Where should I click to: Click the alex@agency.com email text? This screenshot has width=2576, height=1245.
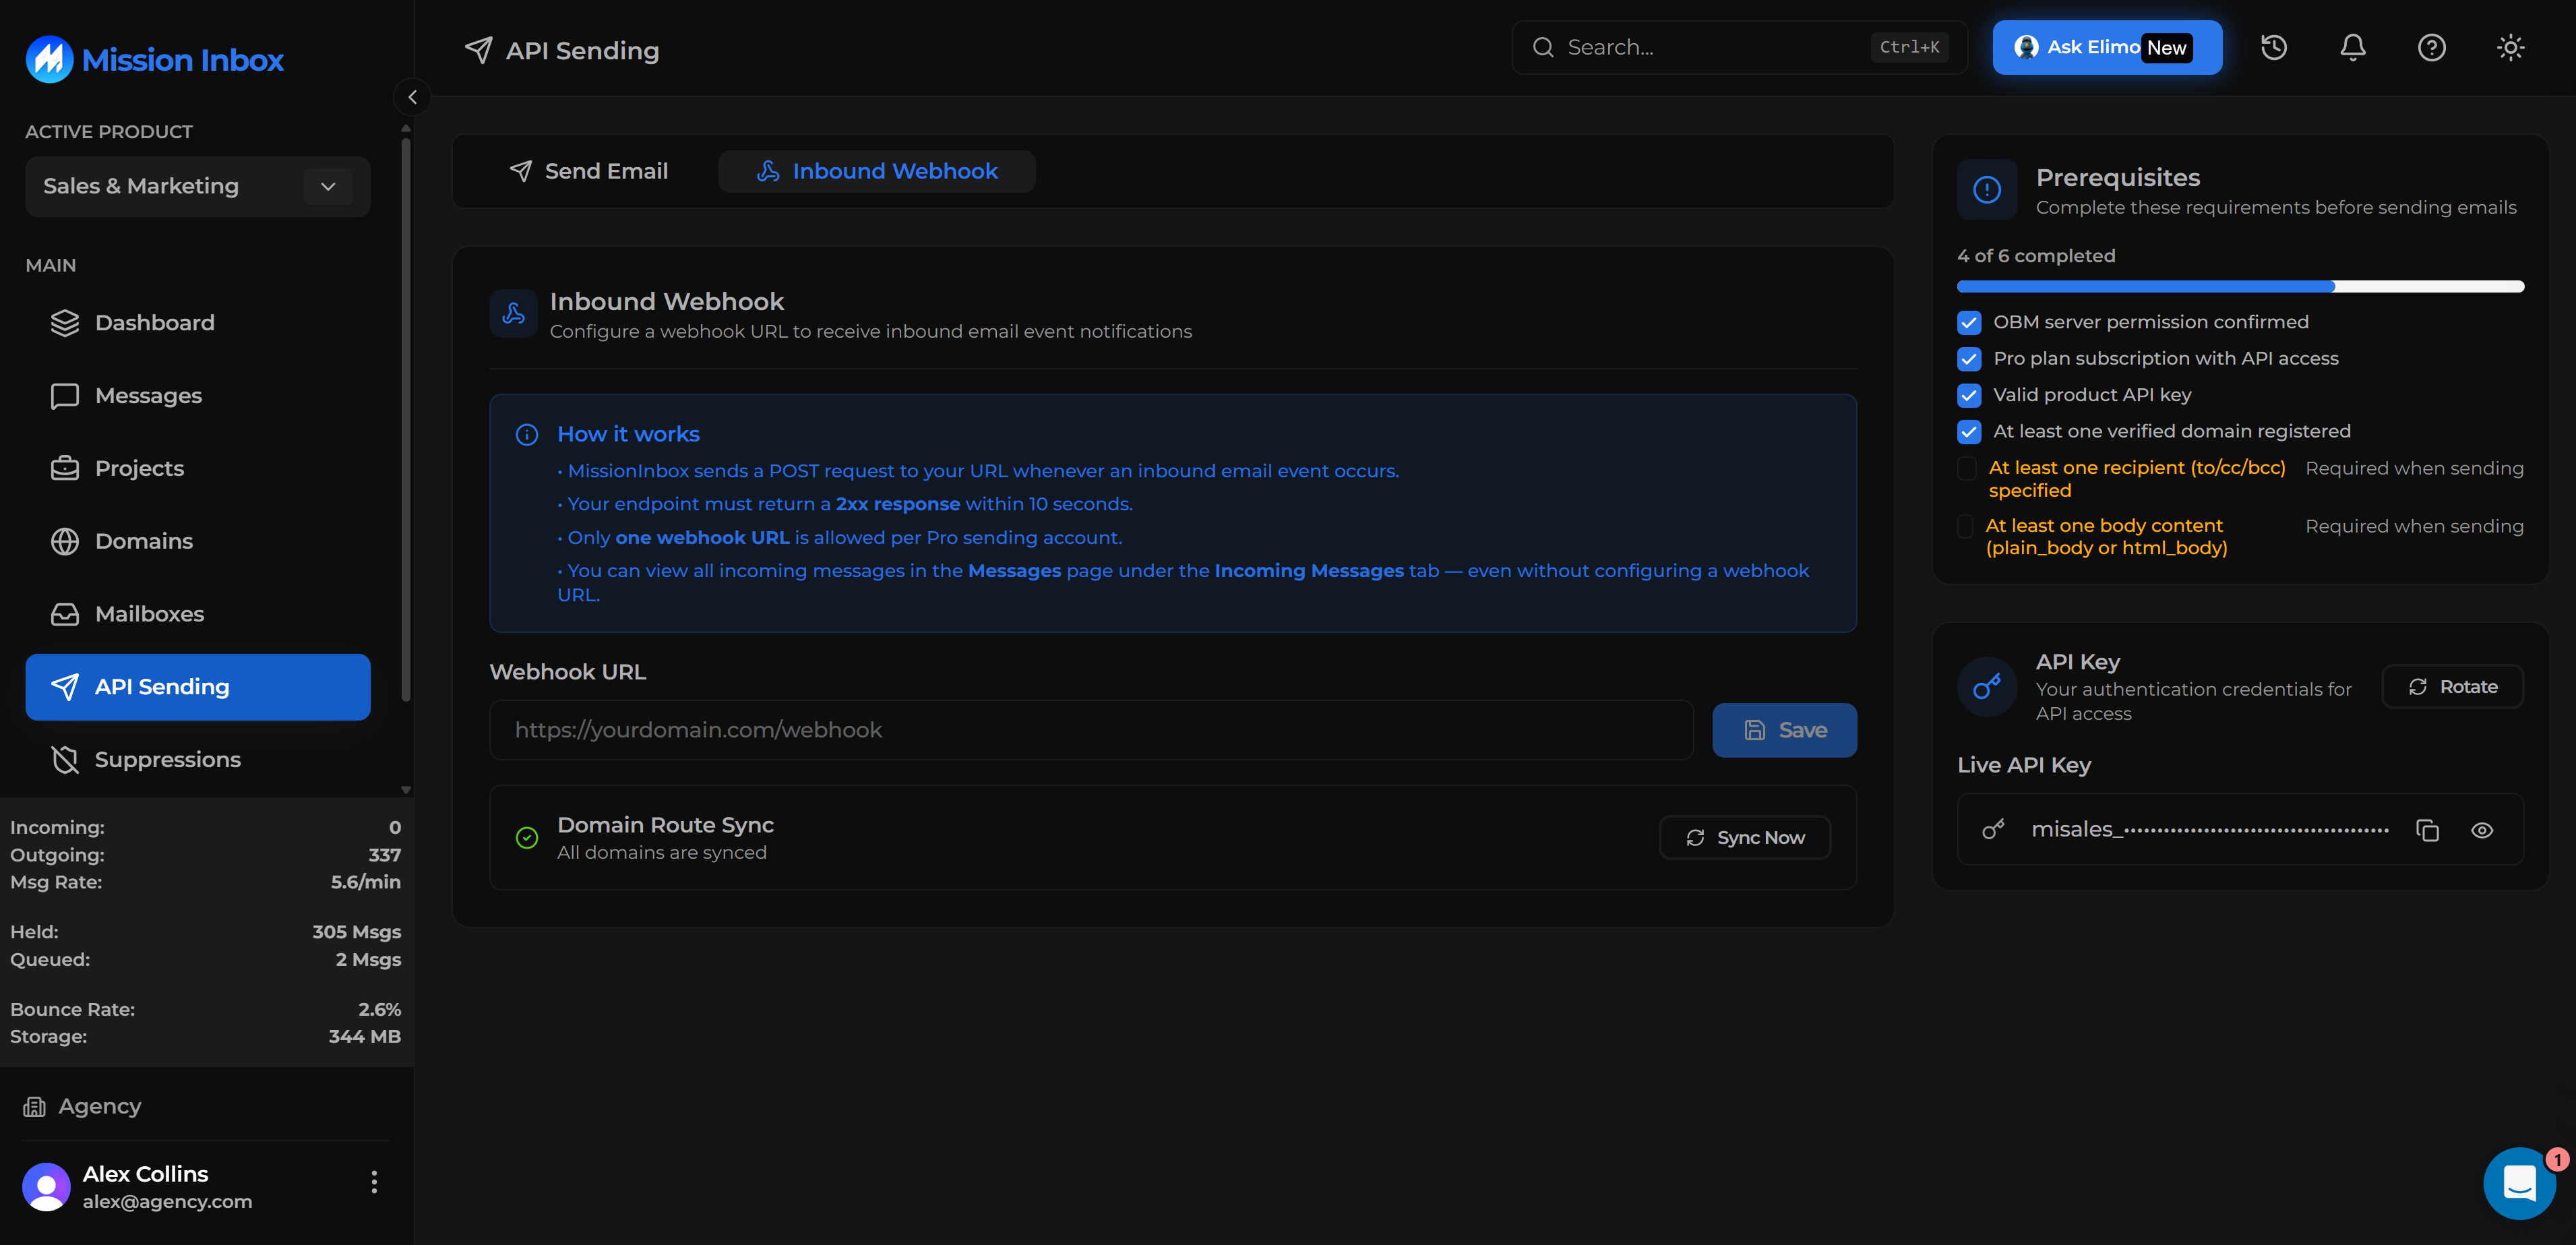point(167,1202)
